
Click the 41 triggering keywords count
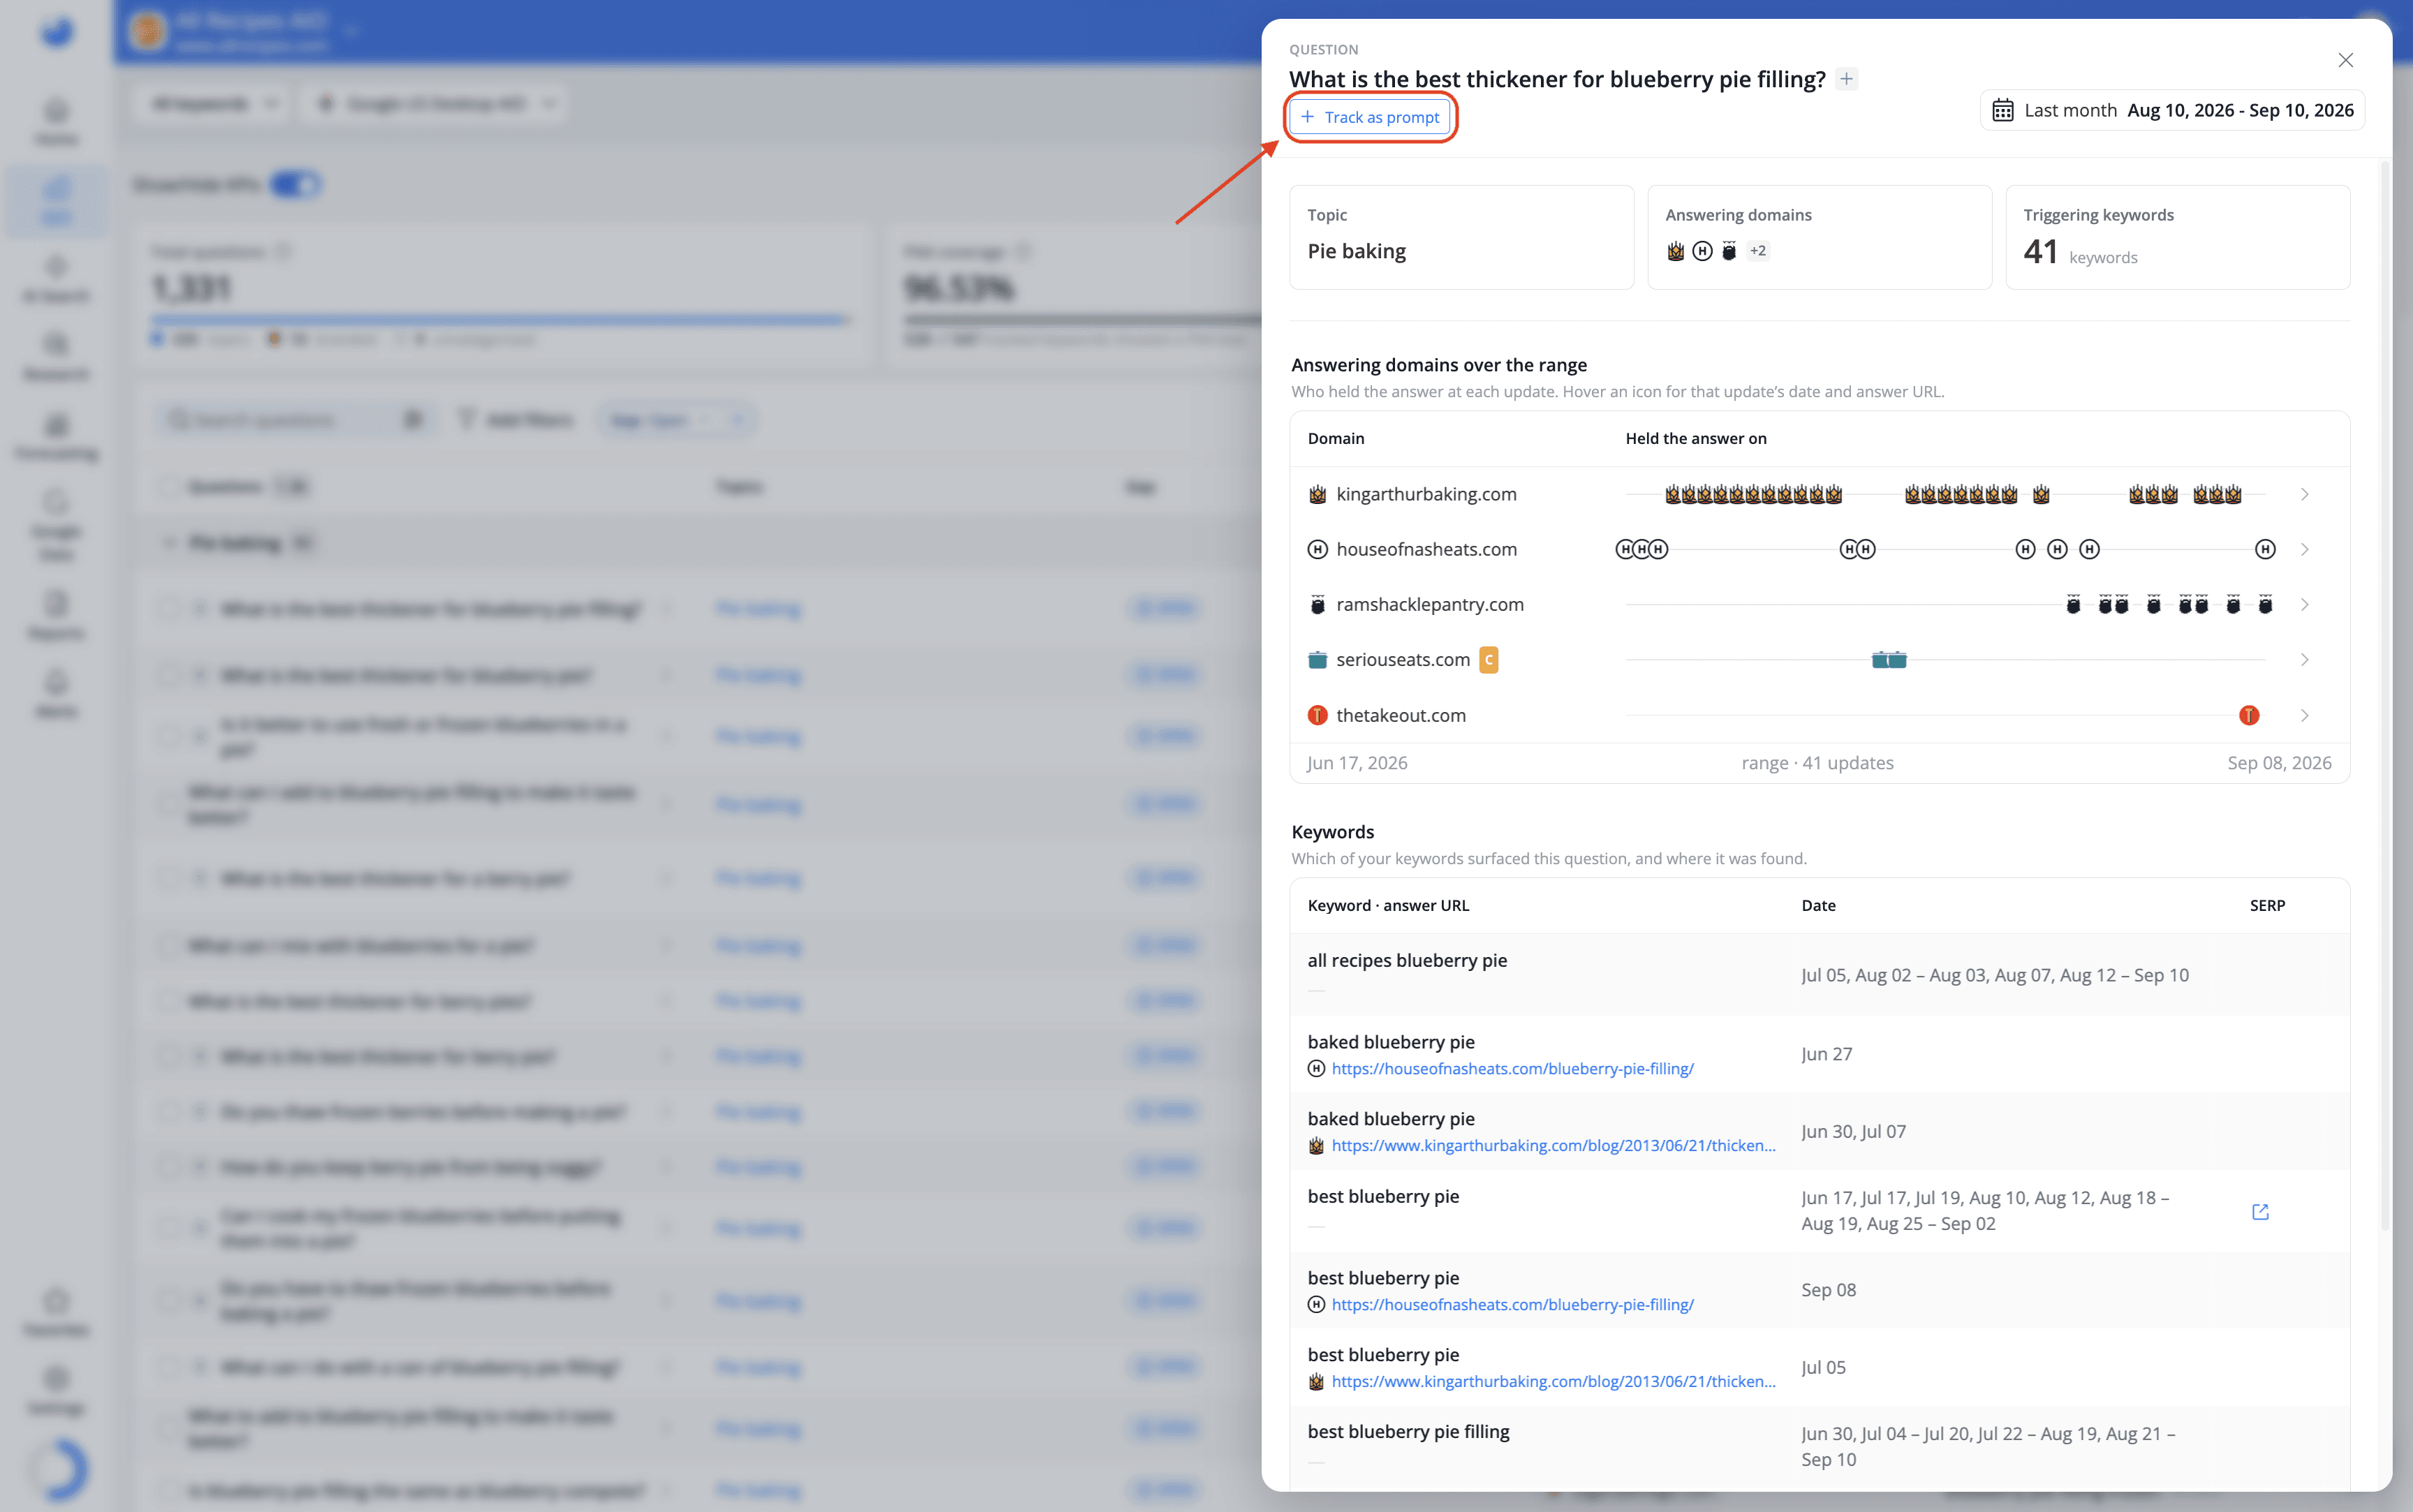2040,251
